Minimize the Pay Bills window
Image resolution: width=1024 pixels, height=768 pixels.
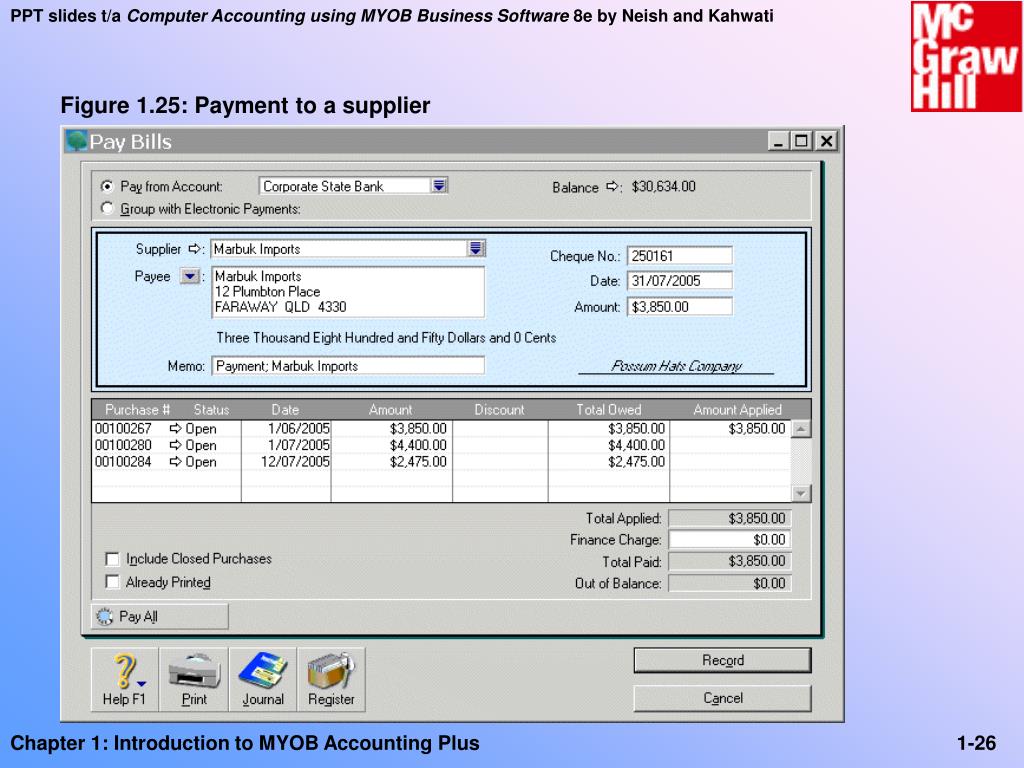click(778, 141)
